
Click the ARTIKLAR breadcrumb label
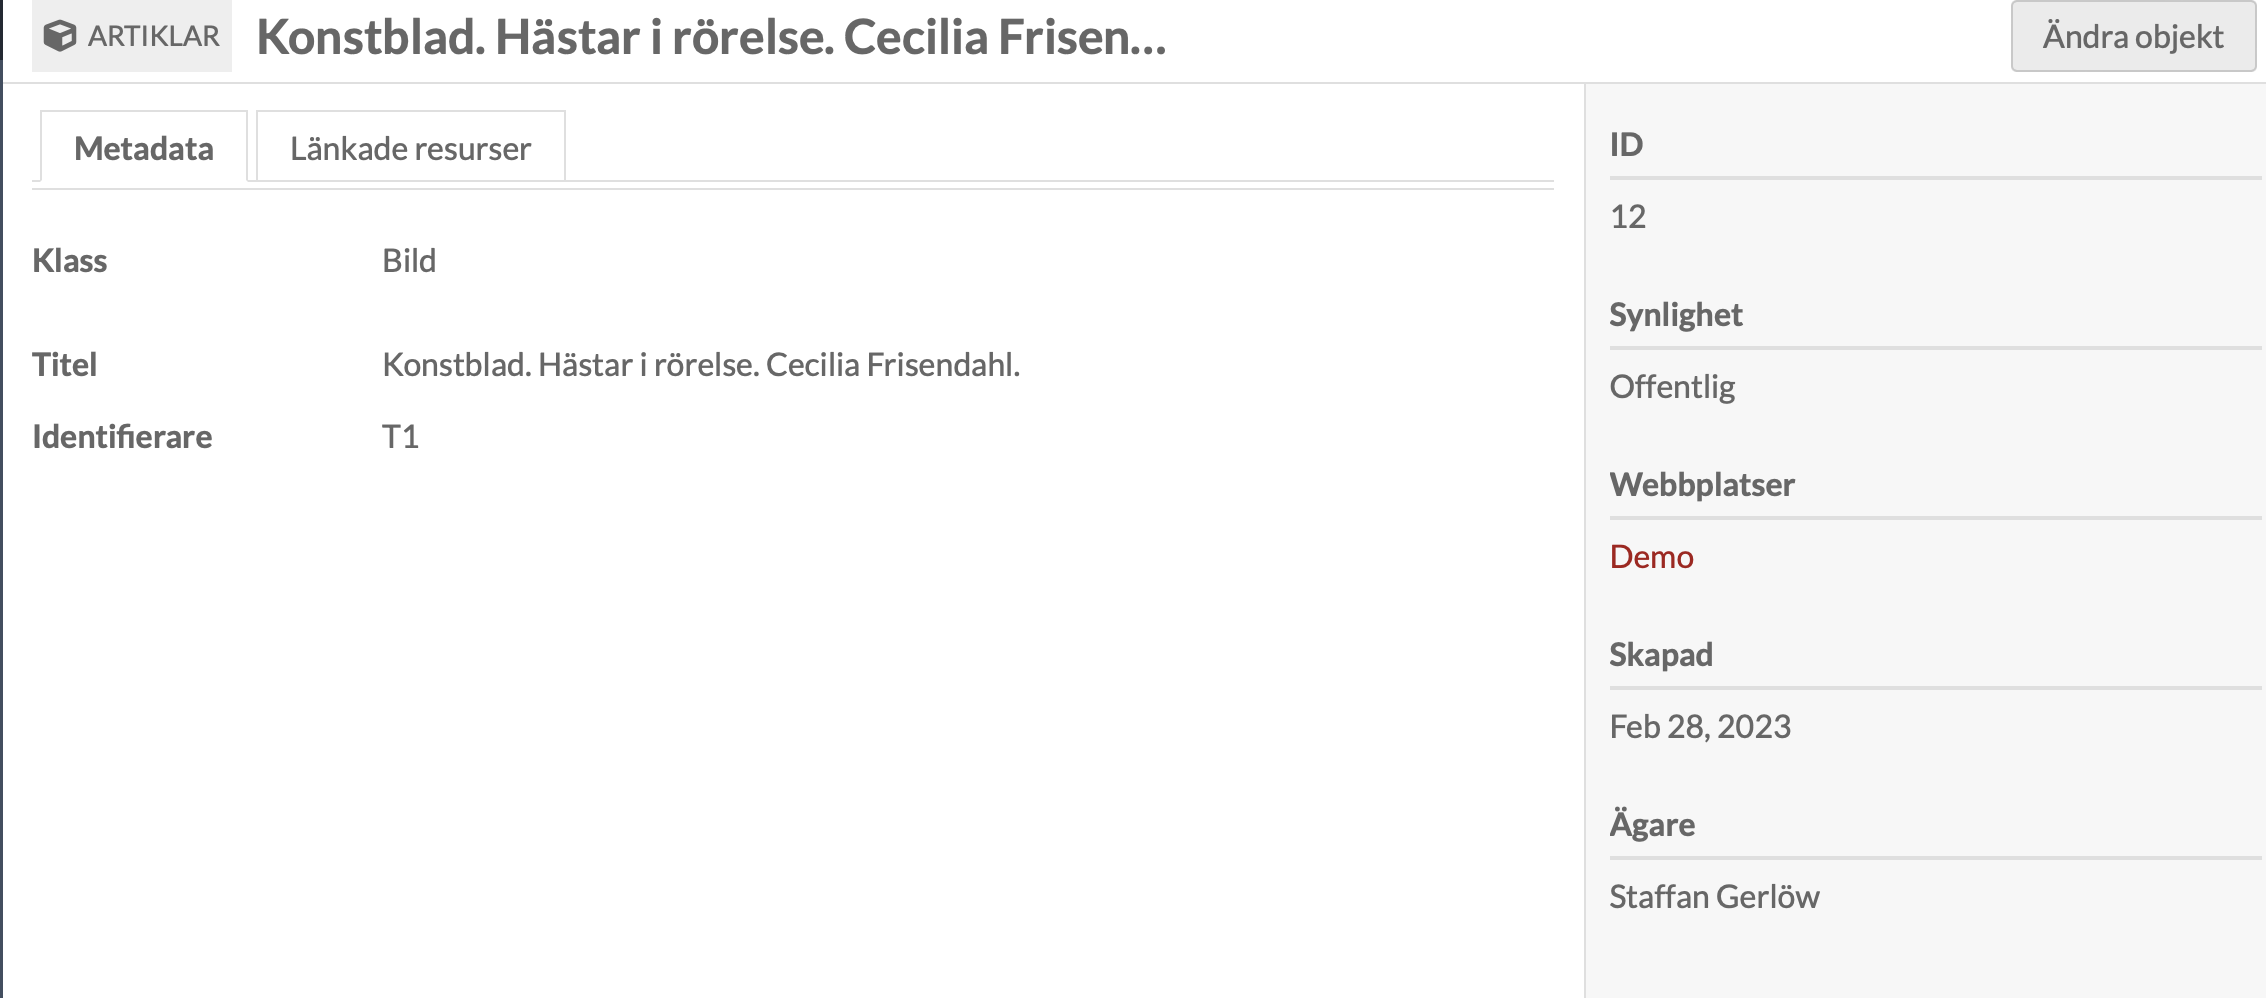(153, 36)
